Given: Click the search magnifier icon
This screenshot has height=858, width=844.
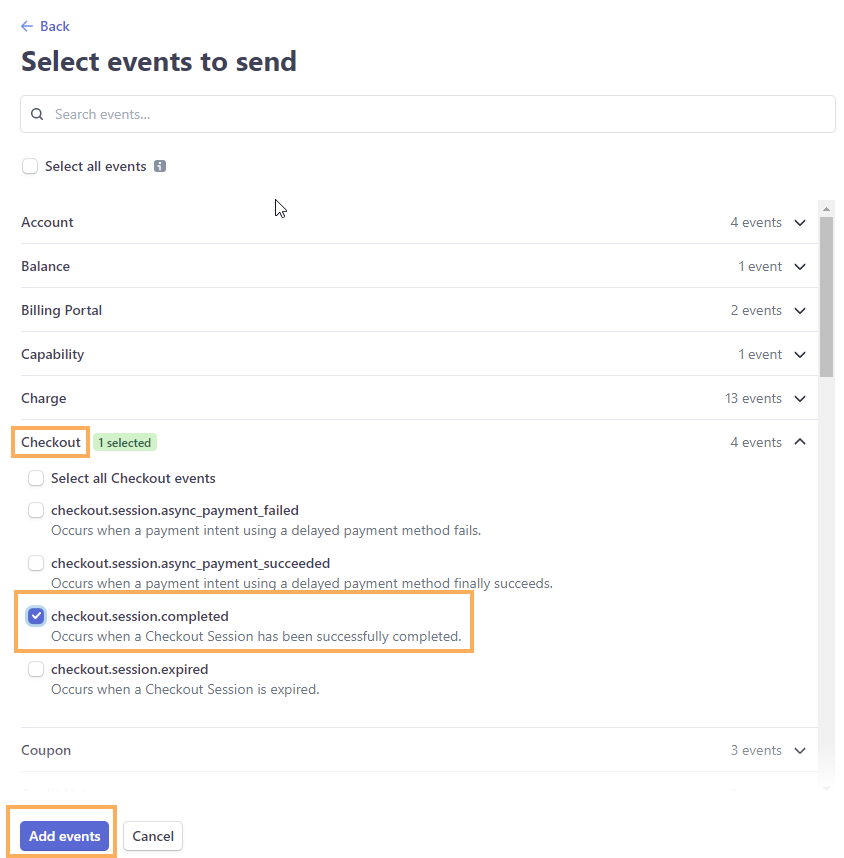Looking at the screenshot, I should point(37,114).
